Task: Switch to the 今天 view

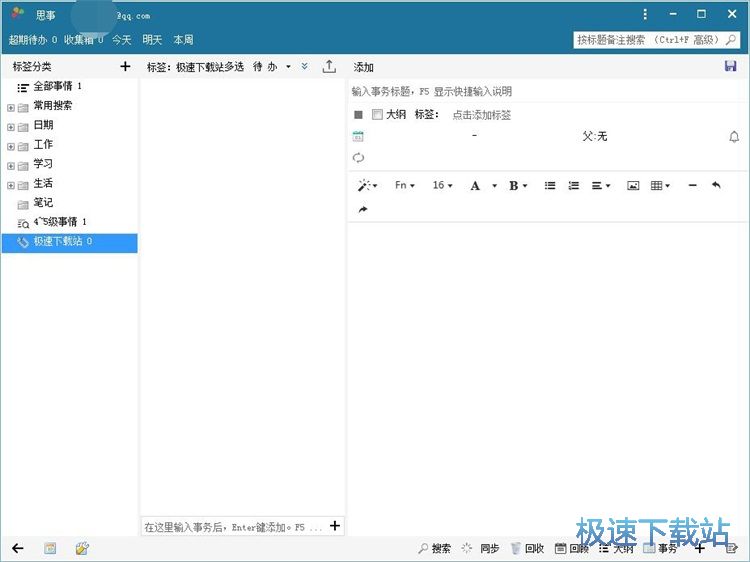Action: 121,40
